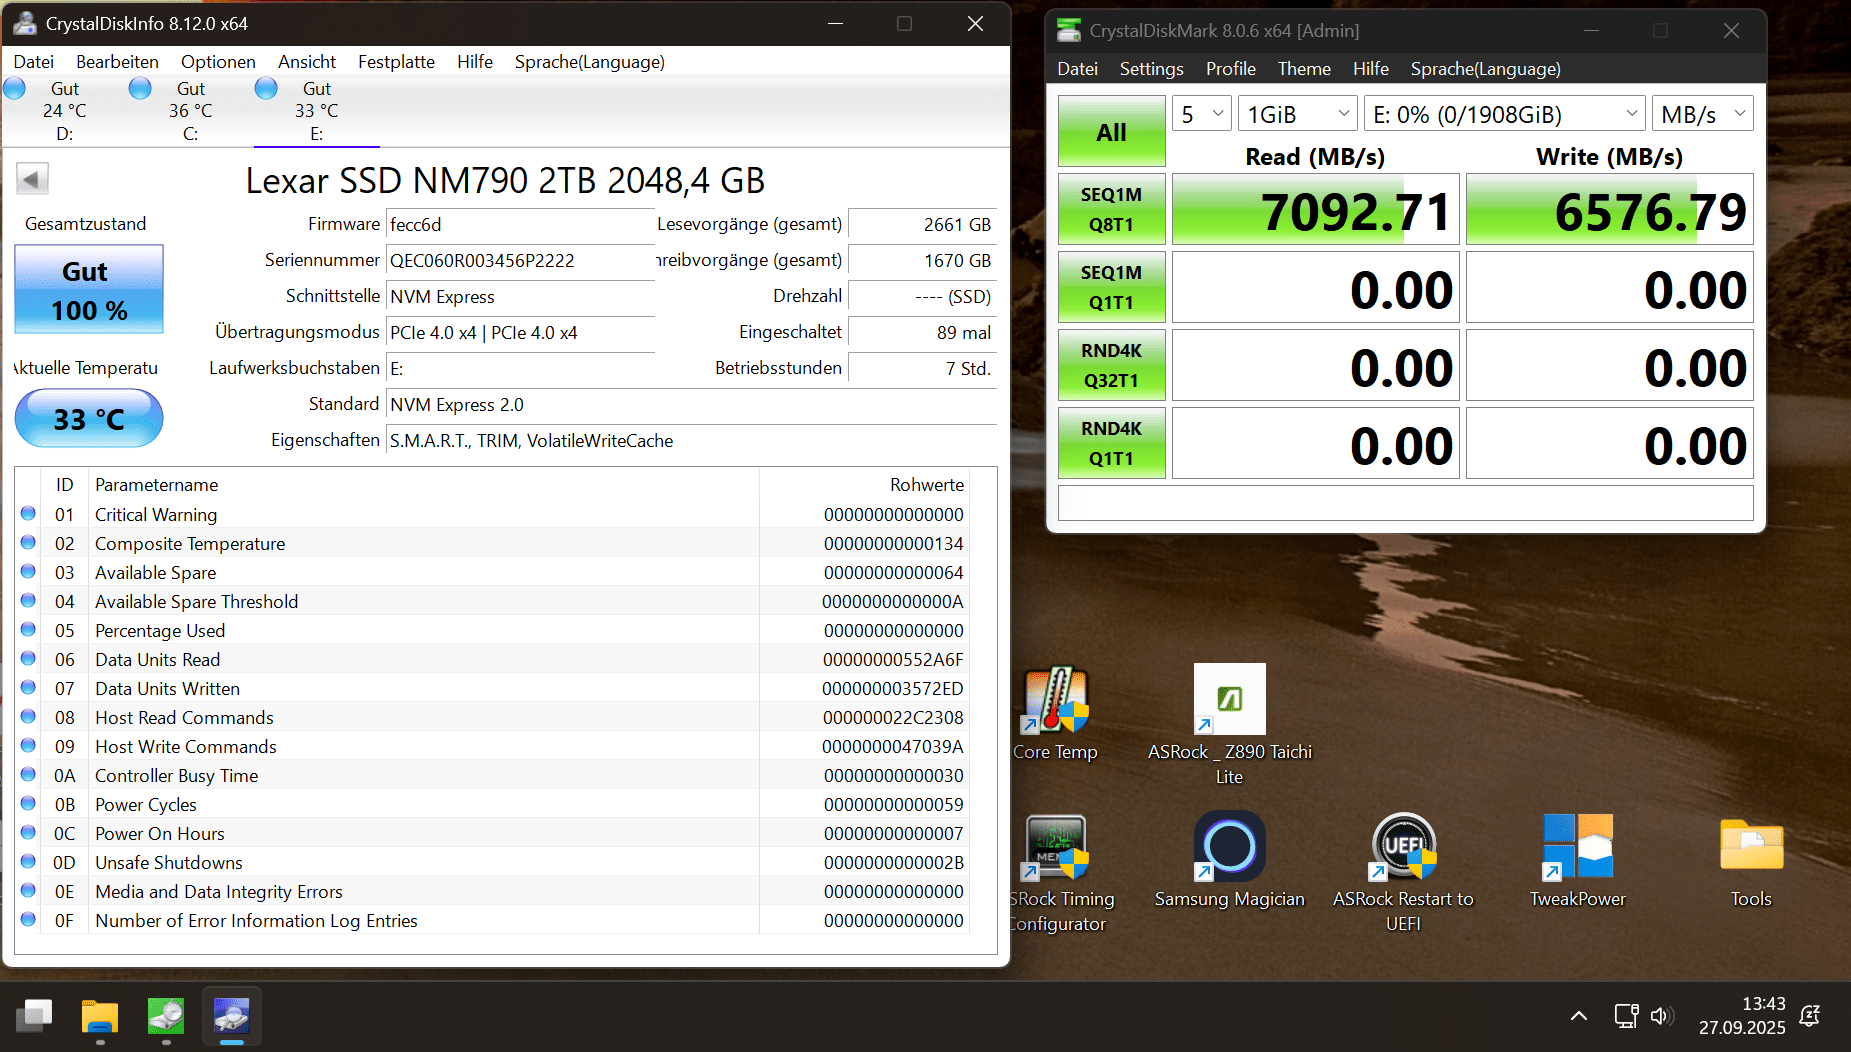The width and height of the screenshot is (1851, 1052).
Task: Launch ASRock Timing Configurator shortcut
Action: click(x=1058, y=872)
